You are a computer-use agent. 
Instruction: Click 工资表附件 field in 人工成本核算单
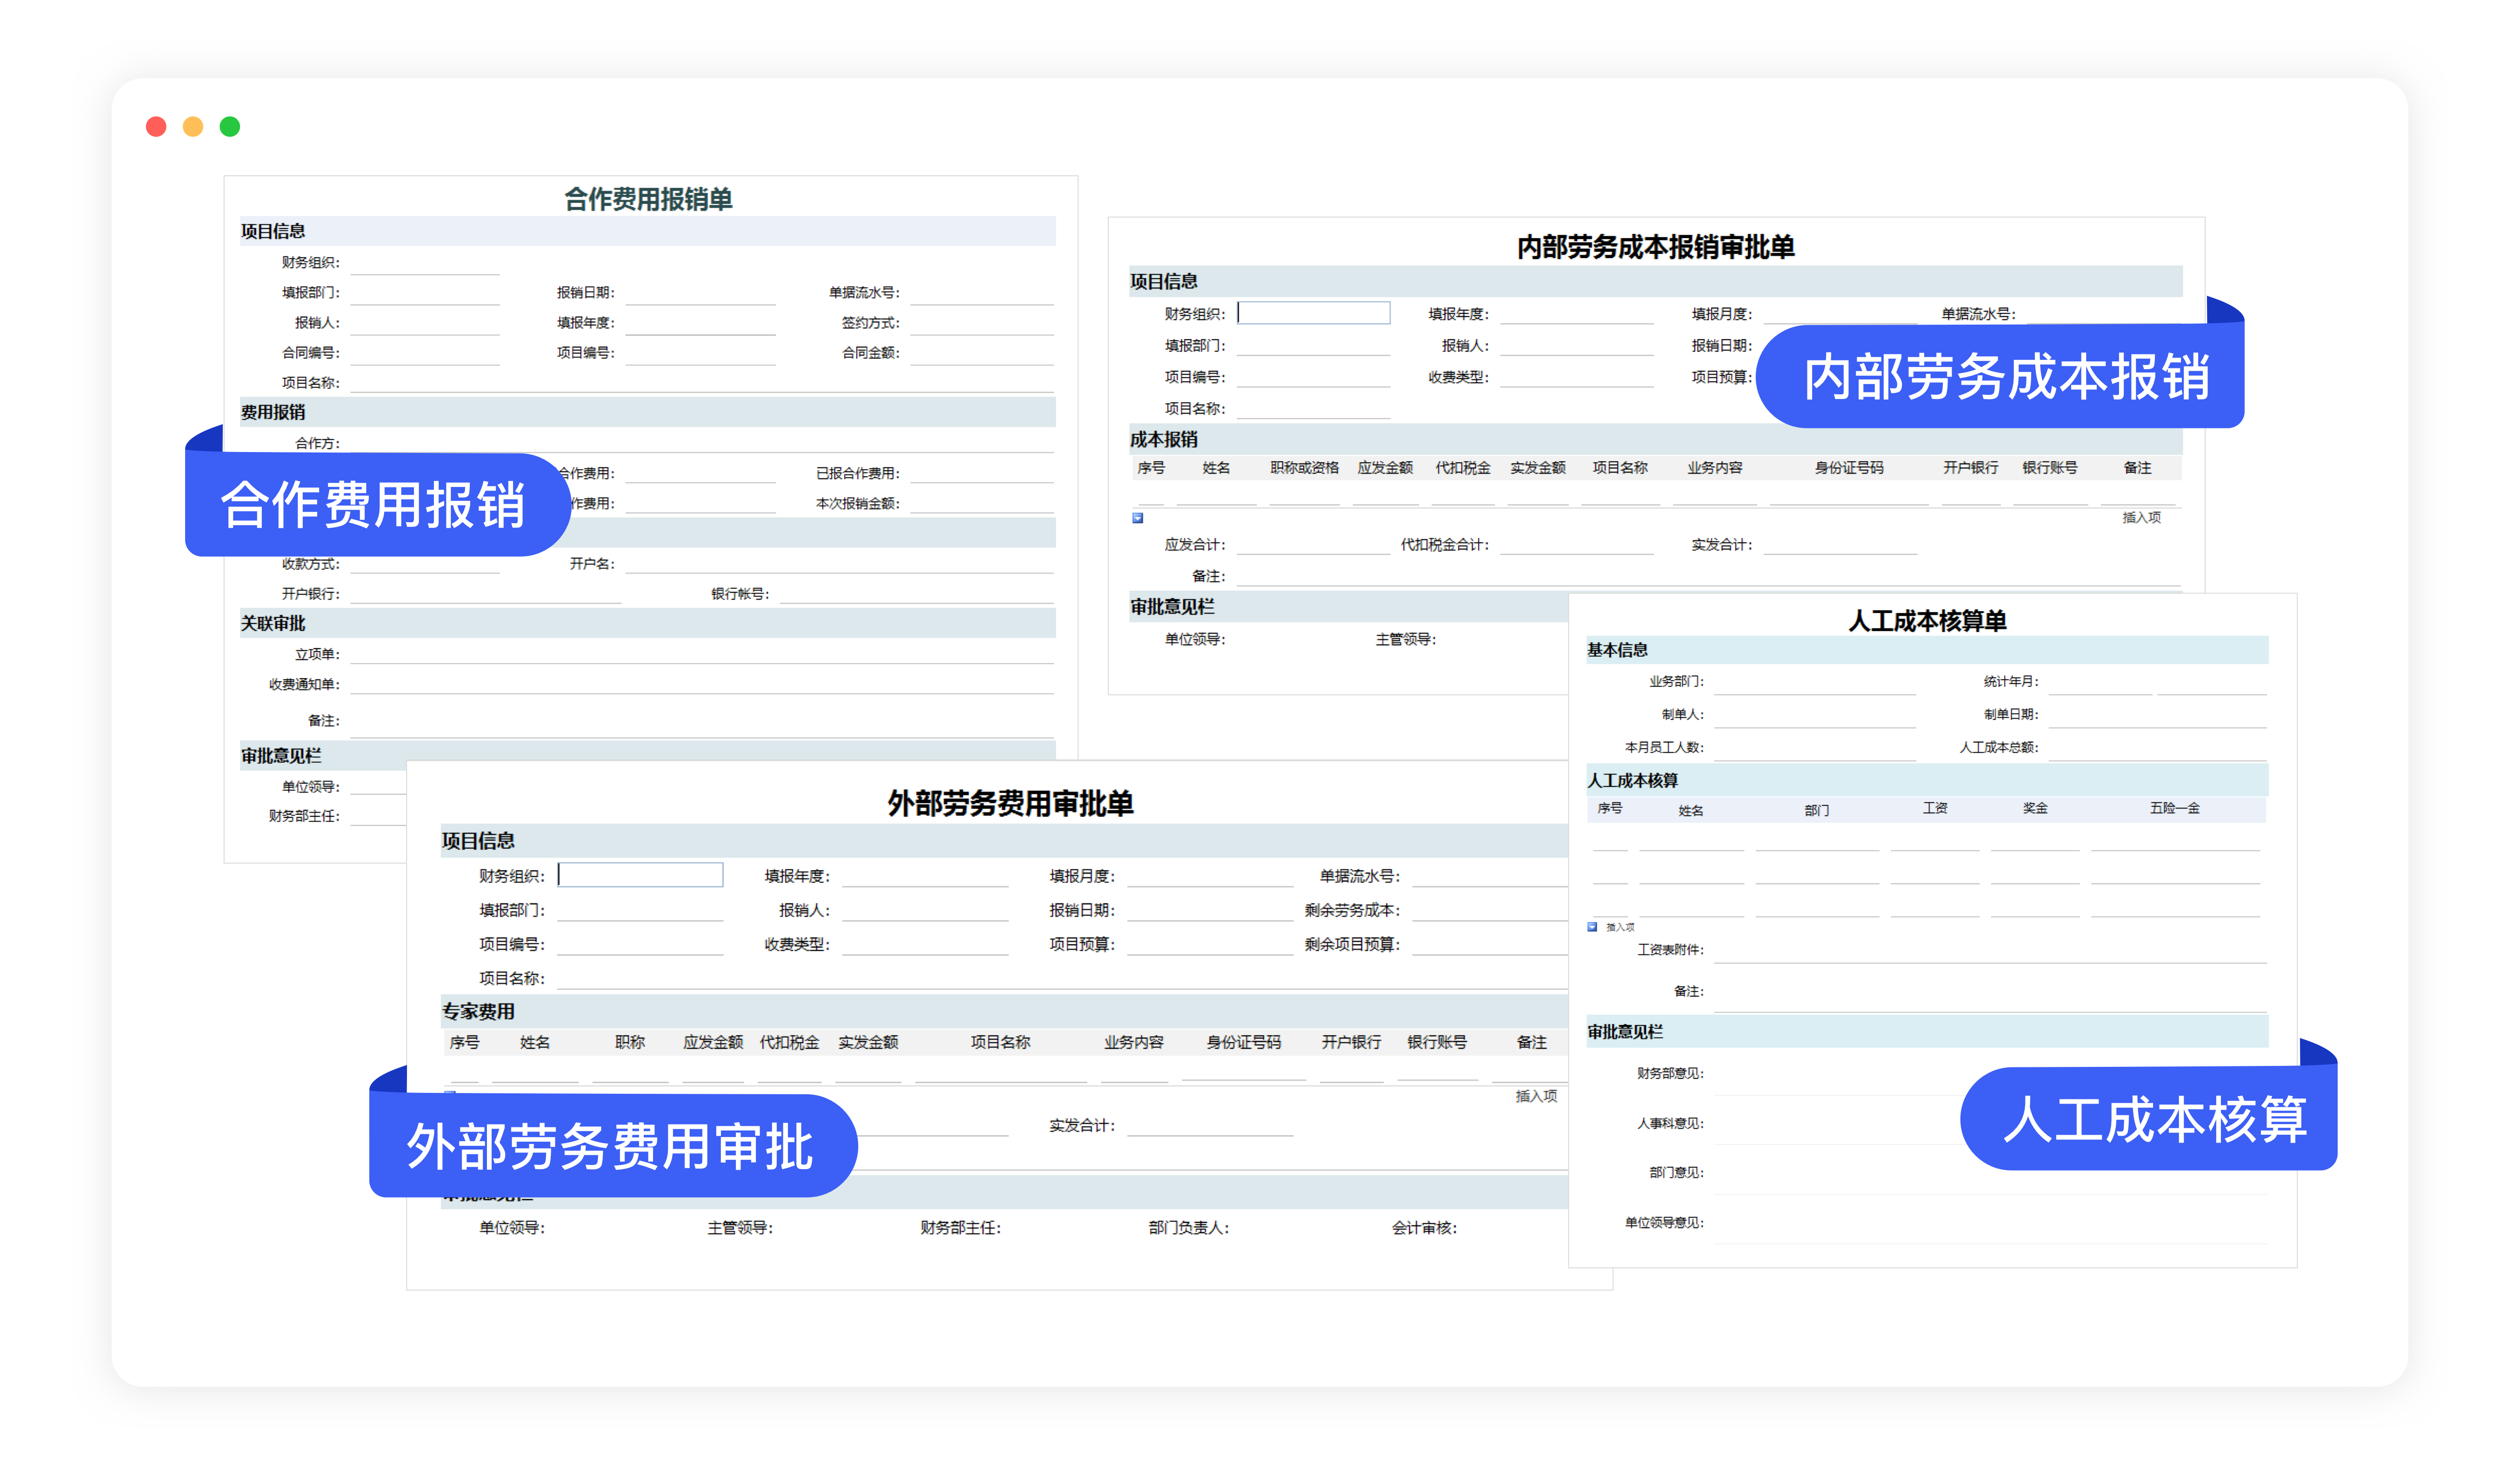click(1990, 950)
